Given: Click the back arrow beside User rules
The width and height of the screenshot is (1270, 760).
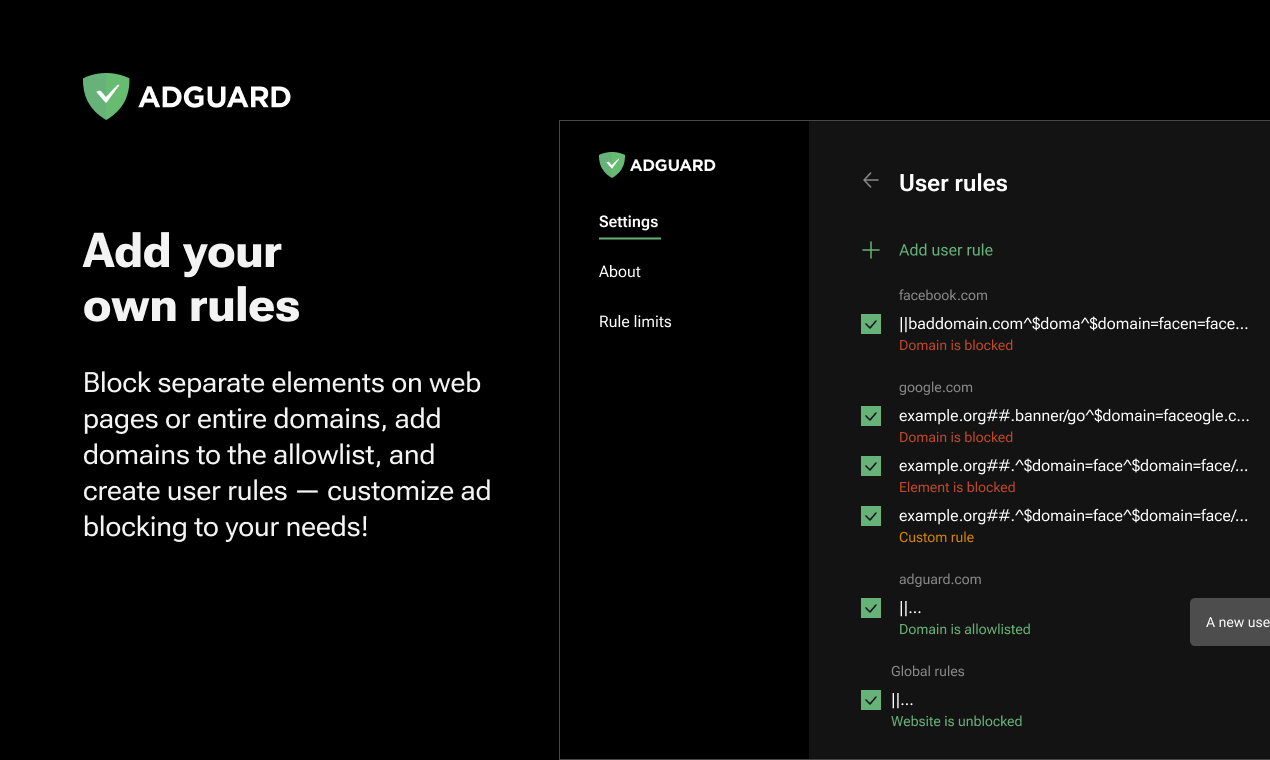Looking at the screenshot, I should coord(871,181).
